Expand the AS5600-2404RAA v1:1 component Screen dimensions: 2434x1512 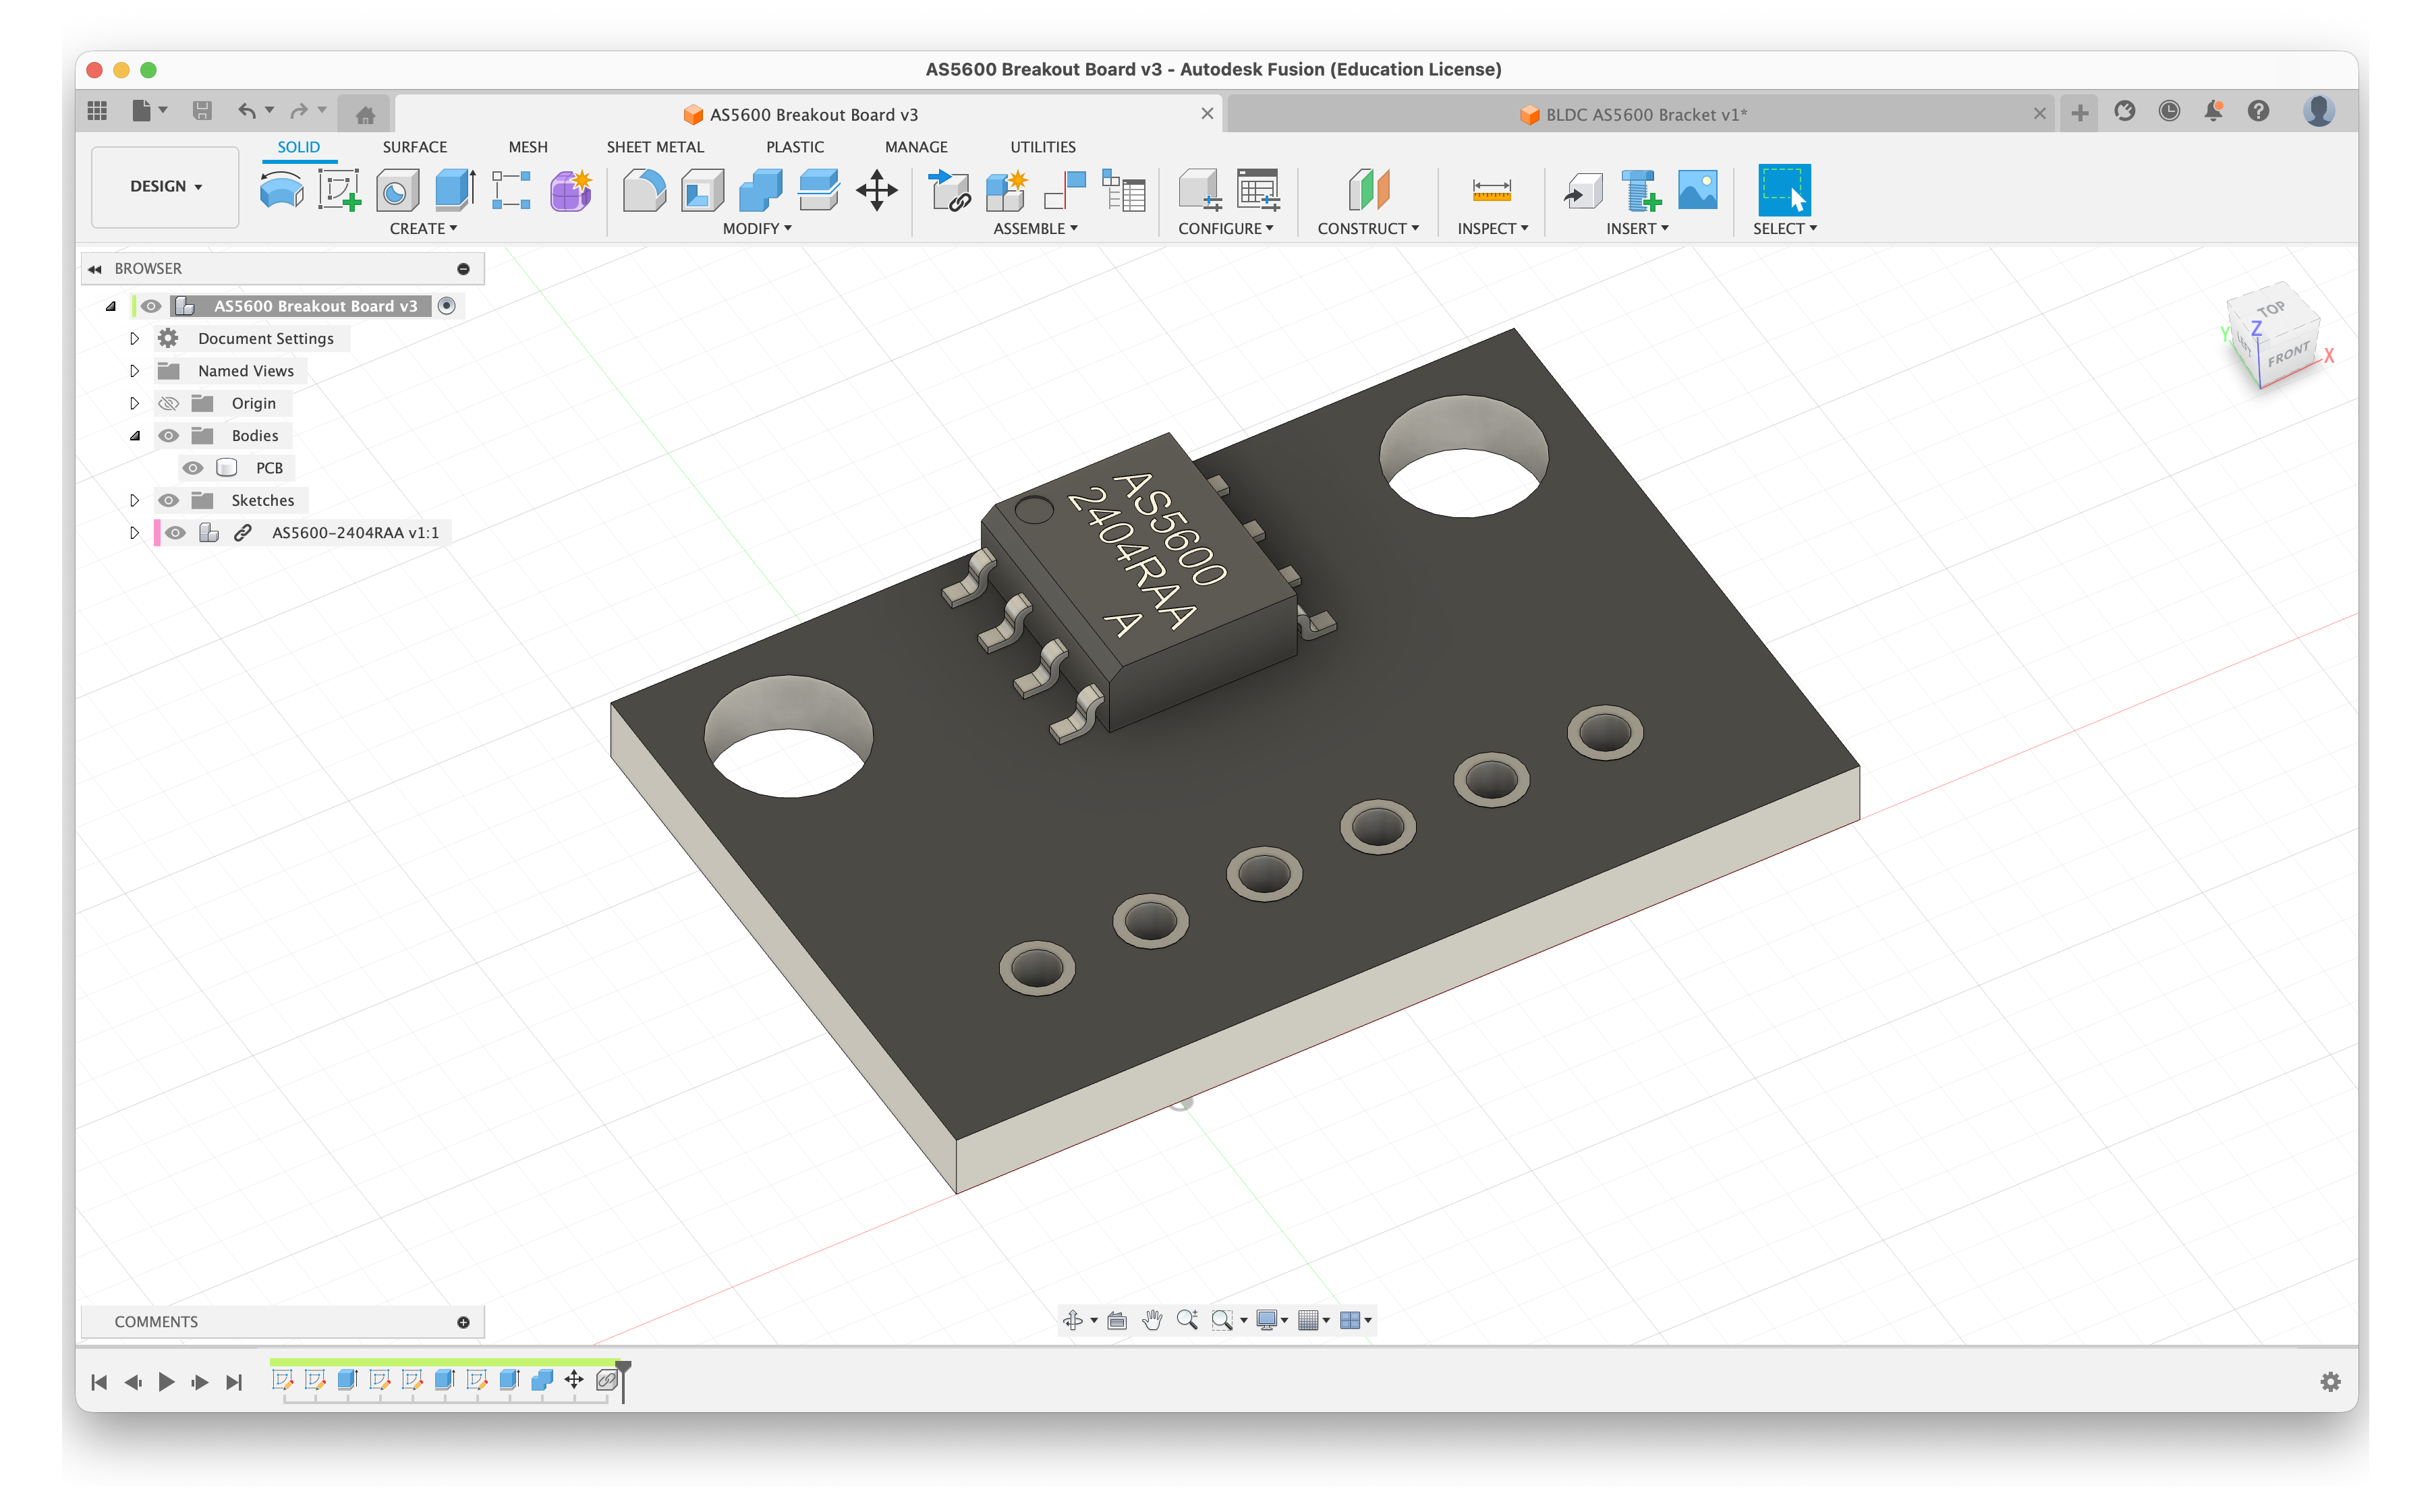134,533
